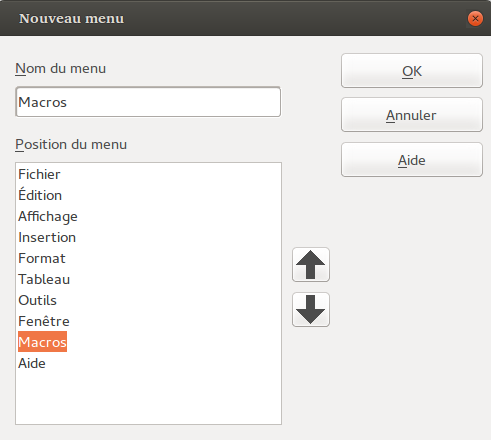Close the Nouveau menu dialog
Viewport: 491px width, 440px height.
coord(475,19)
